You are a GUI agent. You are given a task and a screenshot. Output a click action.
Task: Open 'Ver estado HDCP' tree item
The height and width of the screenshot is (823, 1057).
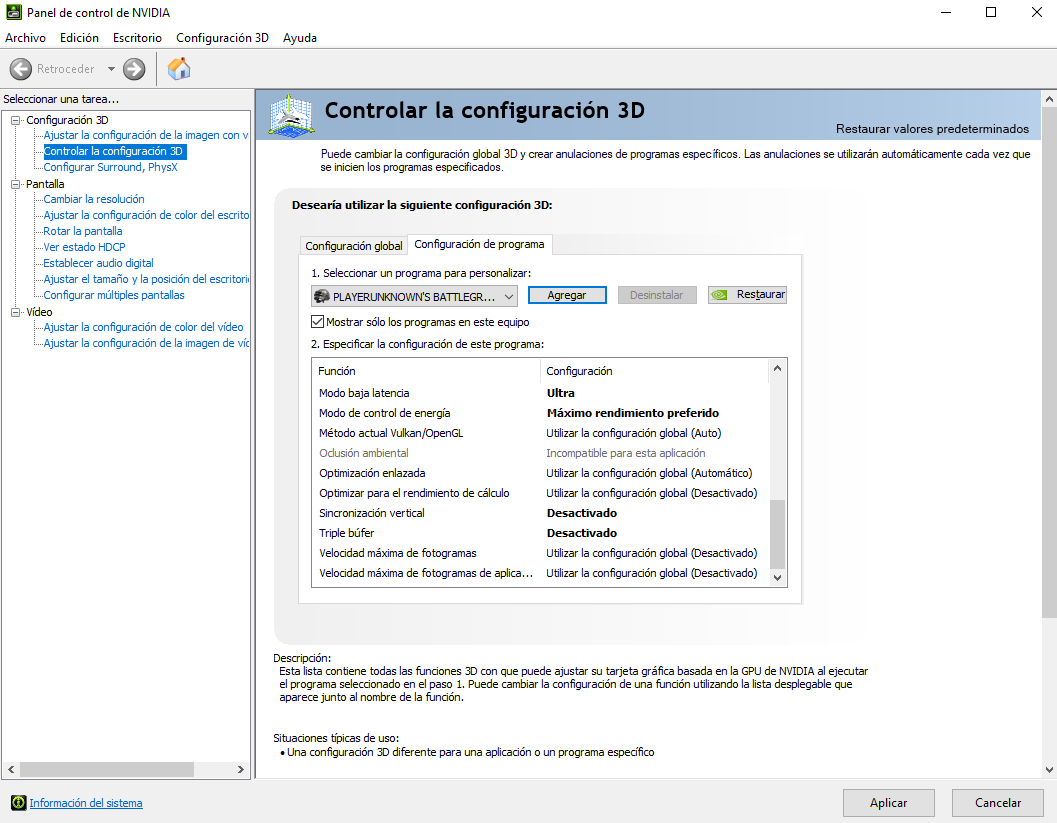(x=84, y=247)
